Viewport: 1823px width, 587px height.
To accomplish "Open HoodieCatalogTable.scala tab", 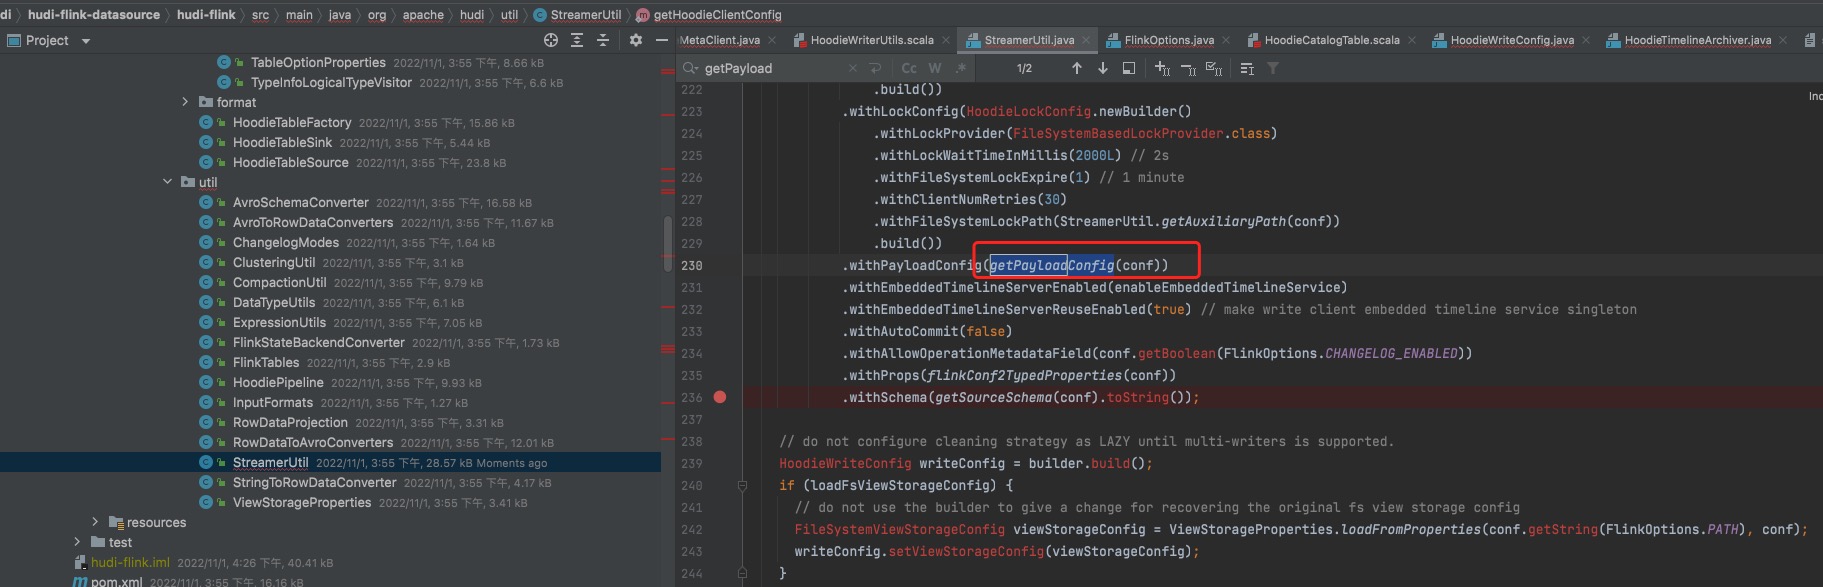I will (1332, 40).
